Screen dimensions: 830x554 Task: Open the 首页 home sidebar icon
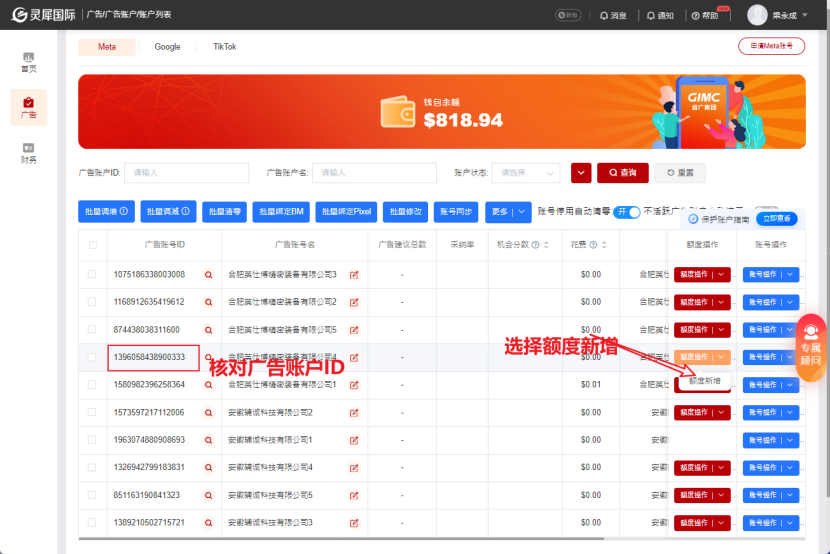(29, 62)
